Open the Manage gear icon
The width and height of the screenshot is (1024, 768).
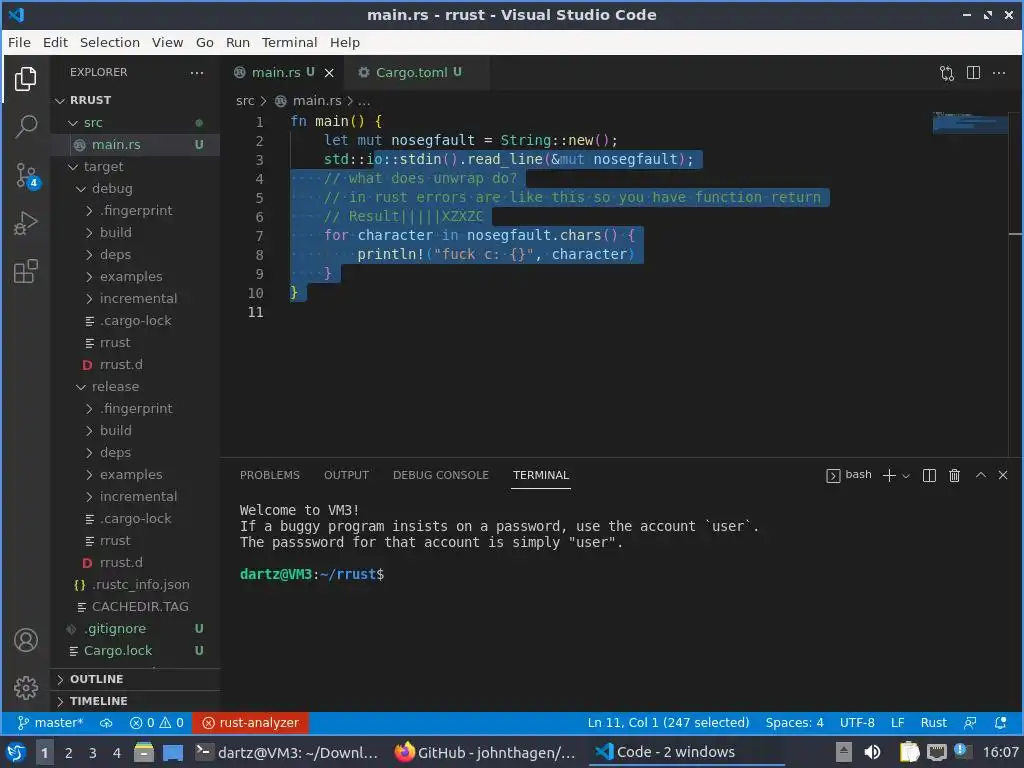pos(25,688)
